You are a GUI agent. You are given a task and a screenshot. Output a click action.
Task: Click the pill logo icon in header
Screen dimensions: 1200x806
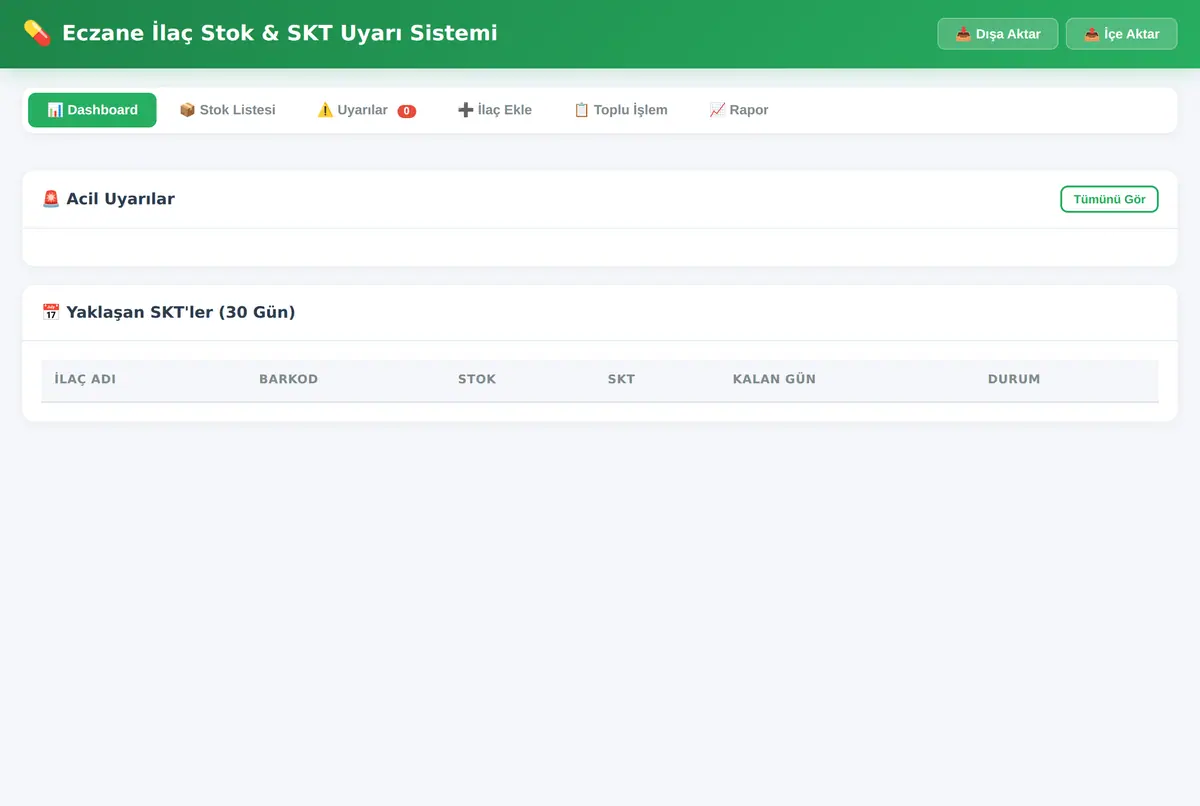(37, 33)
